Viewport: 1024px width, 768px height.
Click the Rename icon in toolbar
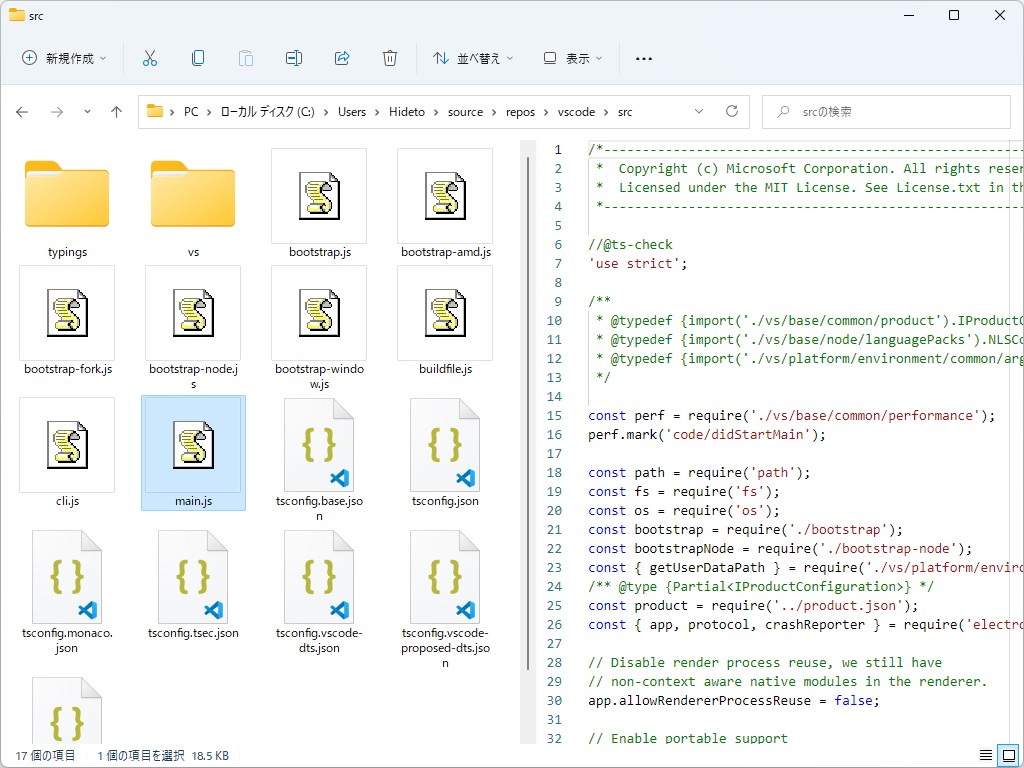pyautogui.click(x=294, y=58)
